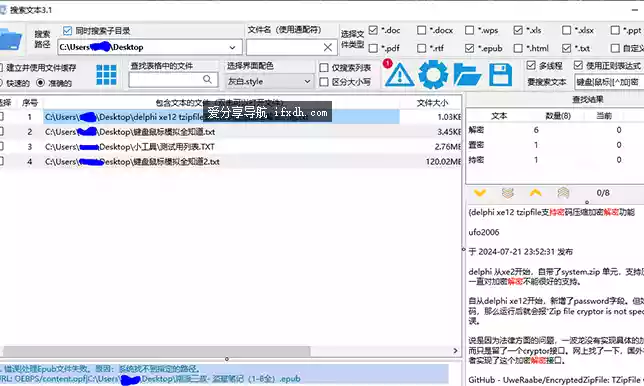Select the 解密 result row
Image resolution: width=644 pixels, height=386 pixels.
point(554,130)
